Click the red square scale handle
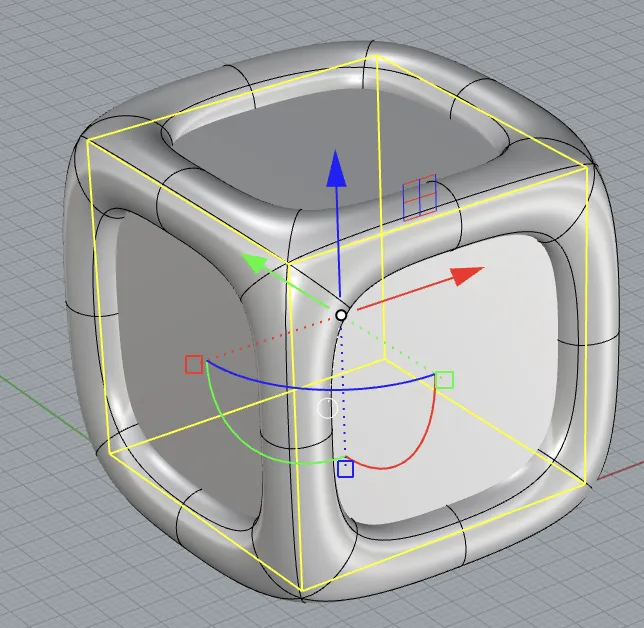This screenshot has height=628, width=644. tap(194, 365)
